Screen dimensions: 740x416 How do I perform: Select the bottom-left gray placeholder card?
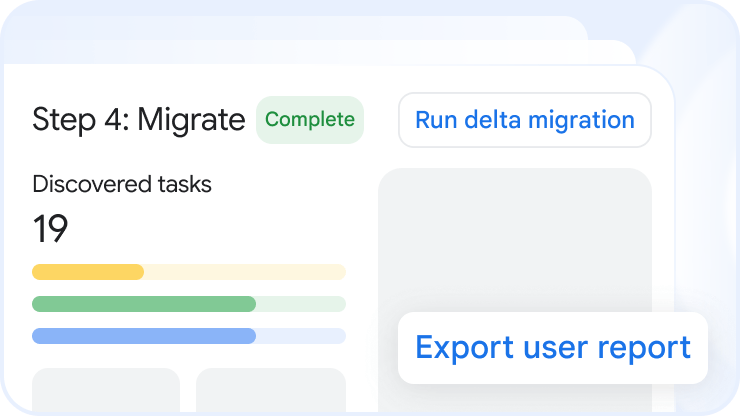pos(106,390)
